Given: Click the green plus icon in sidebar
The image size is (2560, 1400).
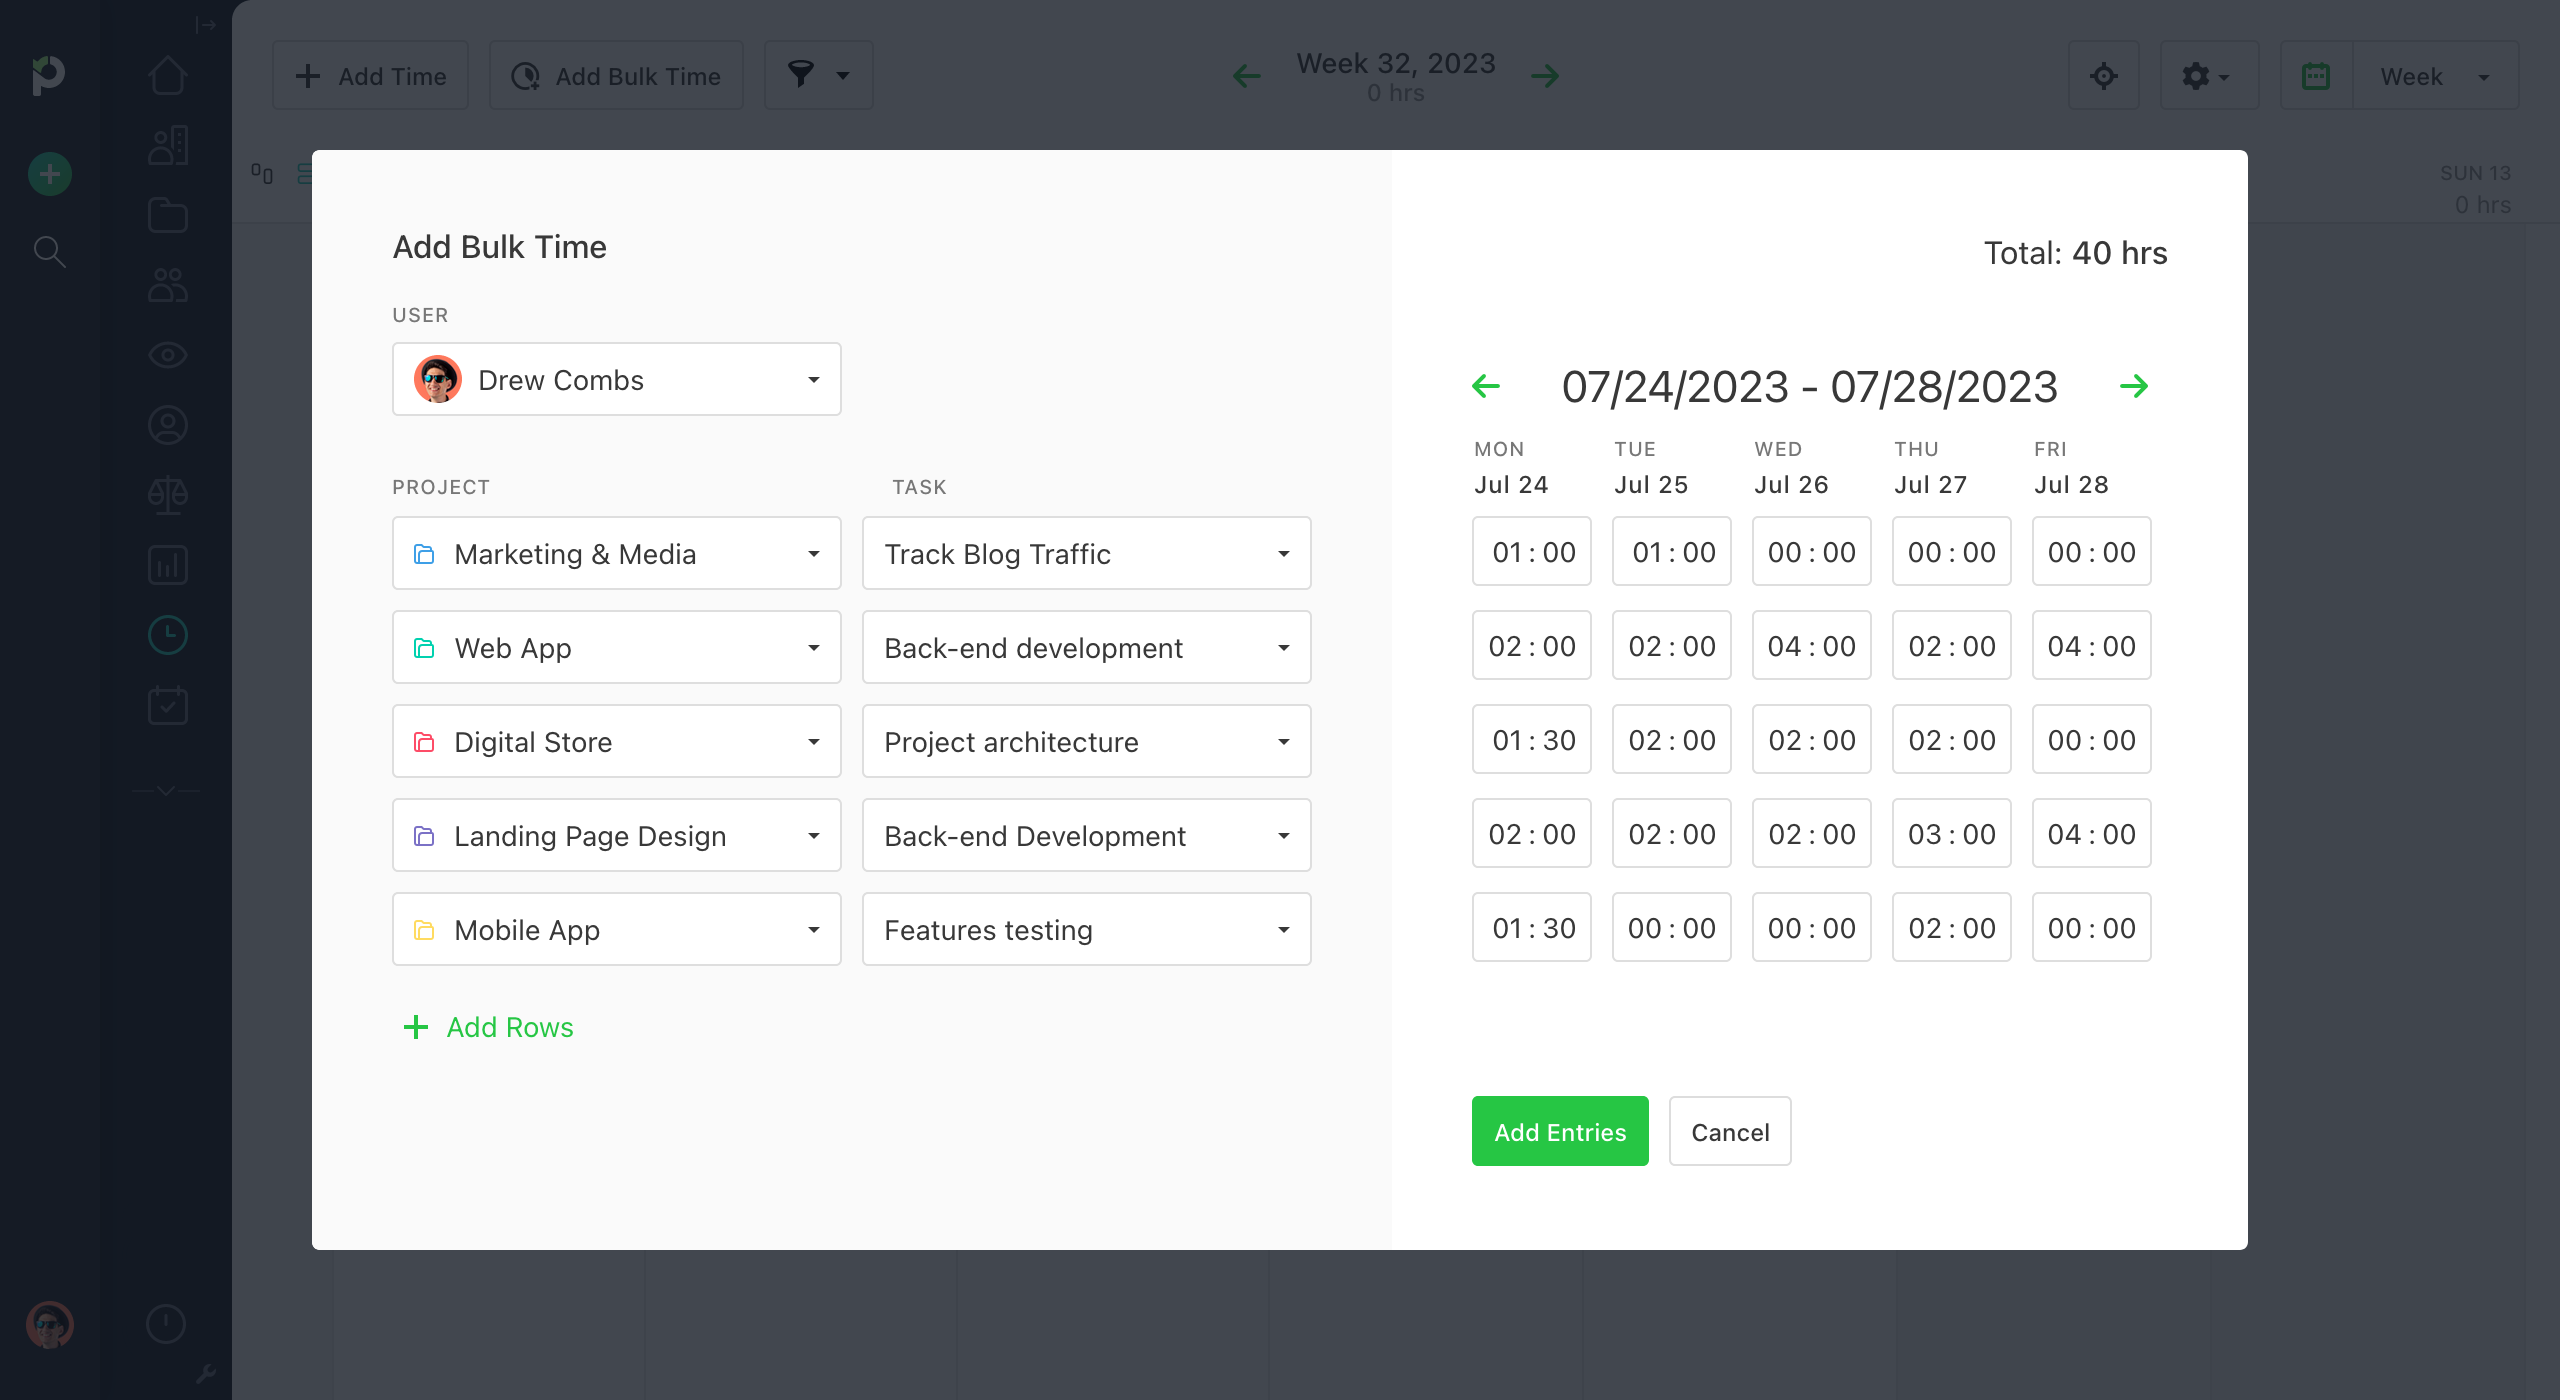Looking at the screenshot, I should click(49, 173).
